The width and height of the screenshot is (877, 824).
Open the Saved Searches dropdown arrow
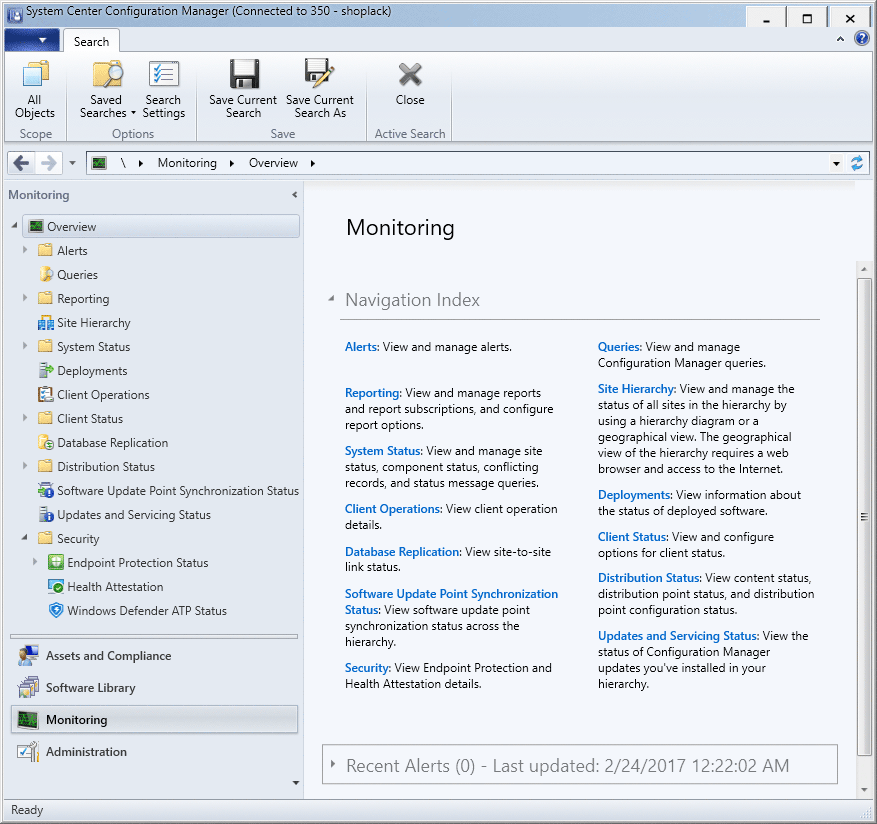(133, 113)
